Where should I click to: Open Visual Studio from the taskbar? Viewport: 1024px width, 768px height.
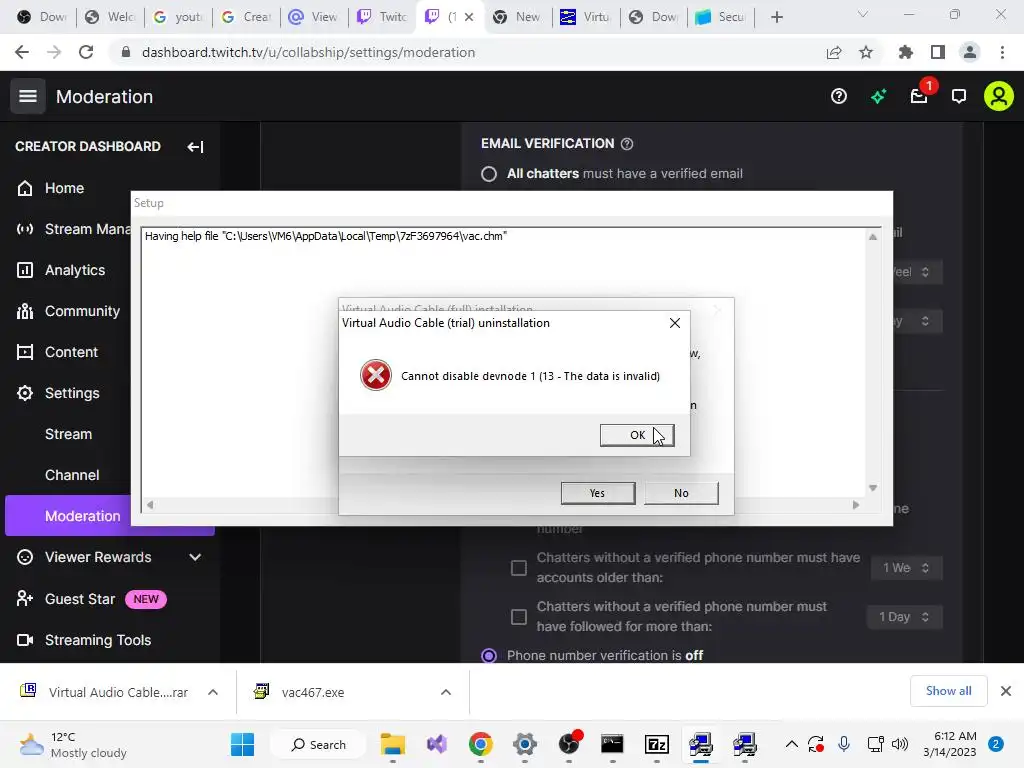click(x=437, y=744)
